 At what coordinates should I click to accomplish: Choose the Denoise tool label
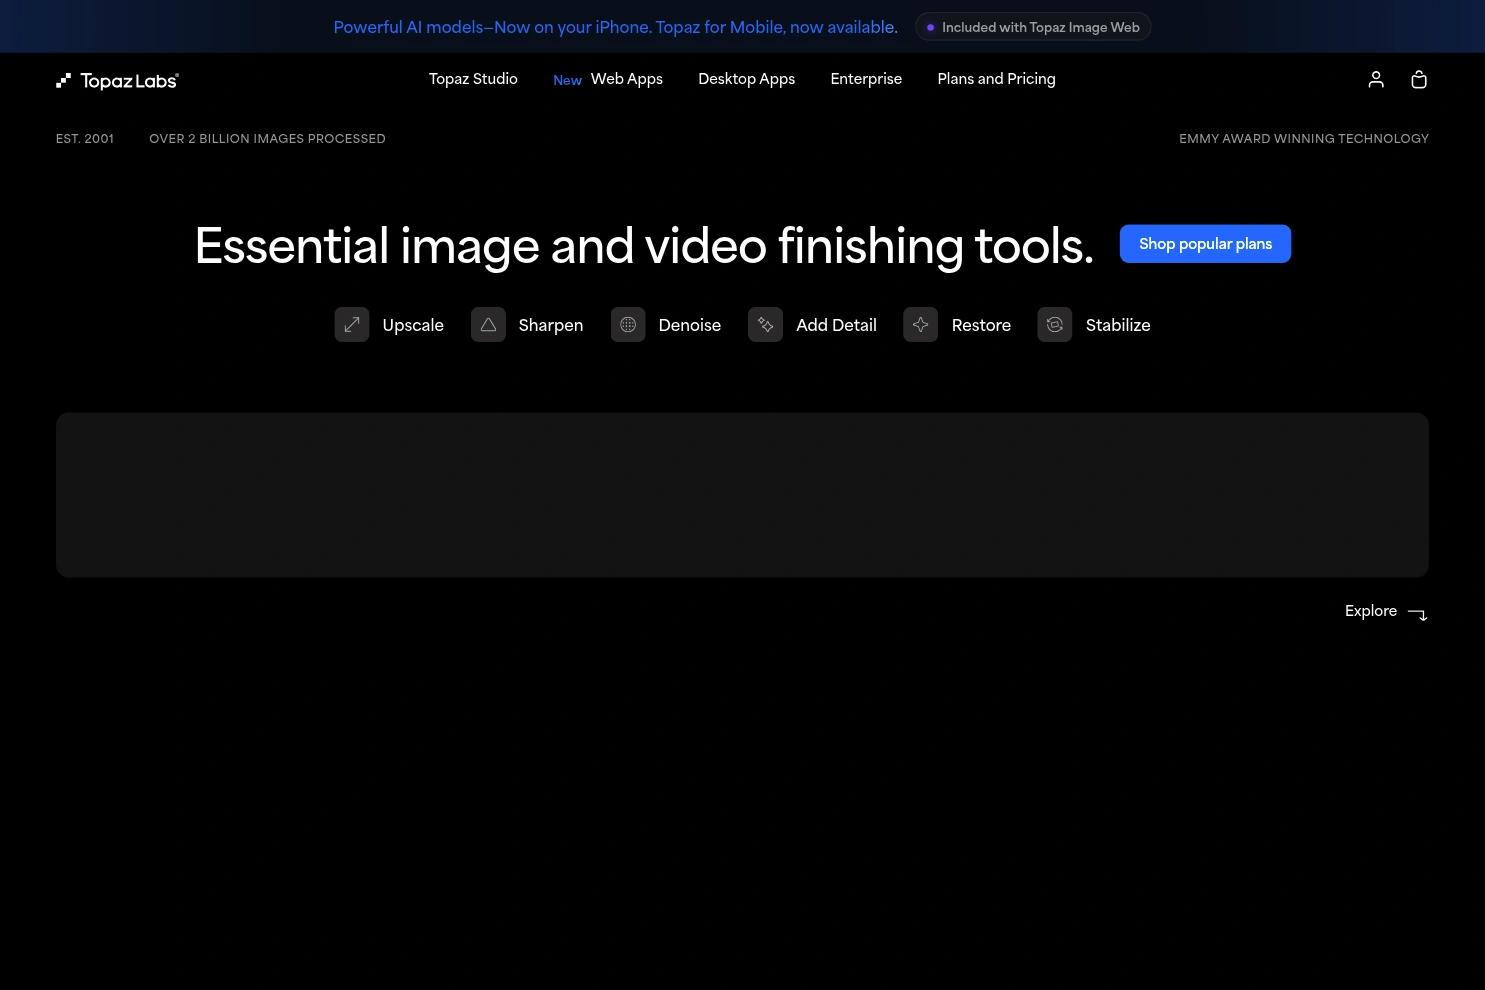690,325
